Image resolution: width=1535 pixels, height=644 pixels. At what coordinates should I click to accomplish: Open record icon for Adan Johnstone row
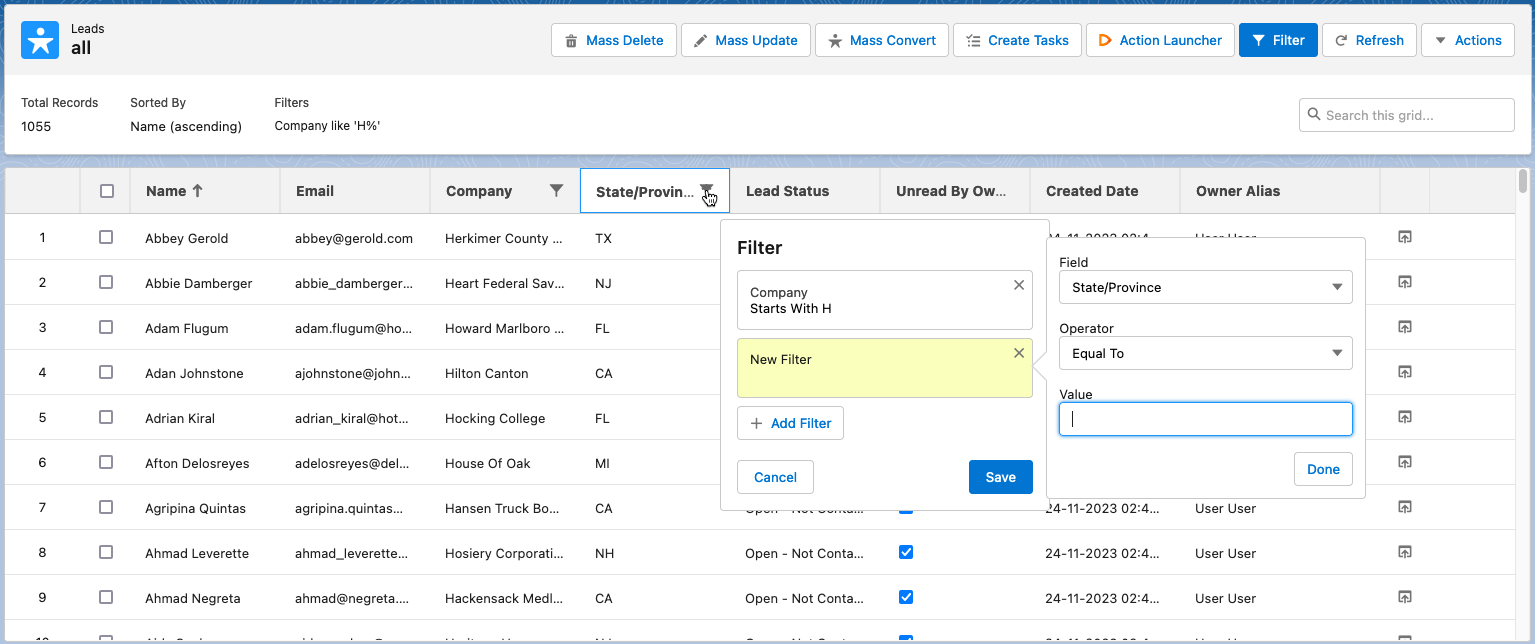pyautogui.click(x=1404, y=372)
